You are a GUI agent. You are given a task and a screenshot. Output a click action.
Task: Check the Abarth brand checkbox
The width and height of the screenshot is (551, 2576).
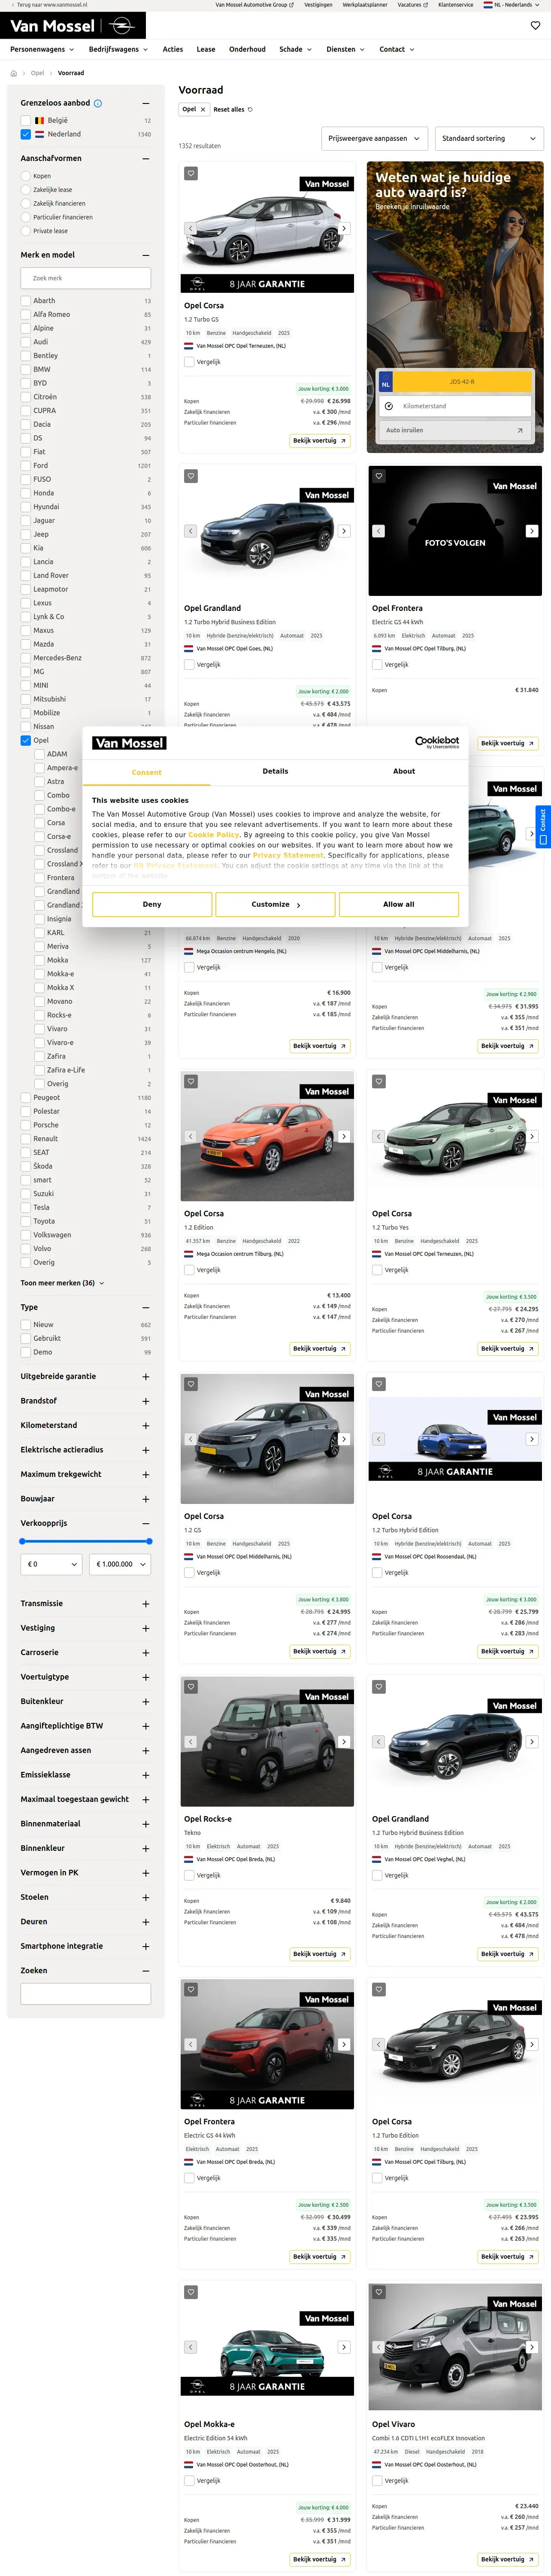(26, 301)
